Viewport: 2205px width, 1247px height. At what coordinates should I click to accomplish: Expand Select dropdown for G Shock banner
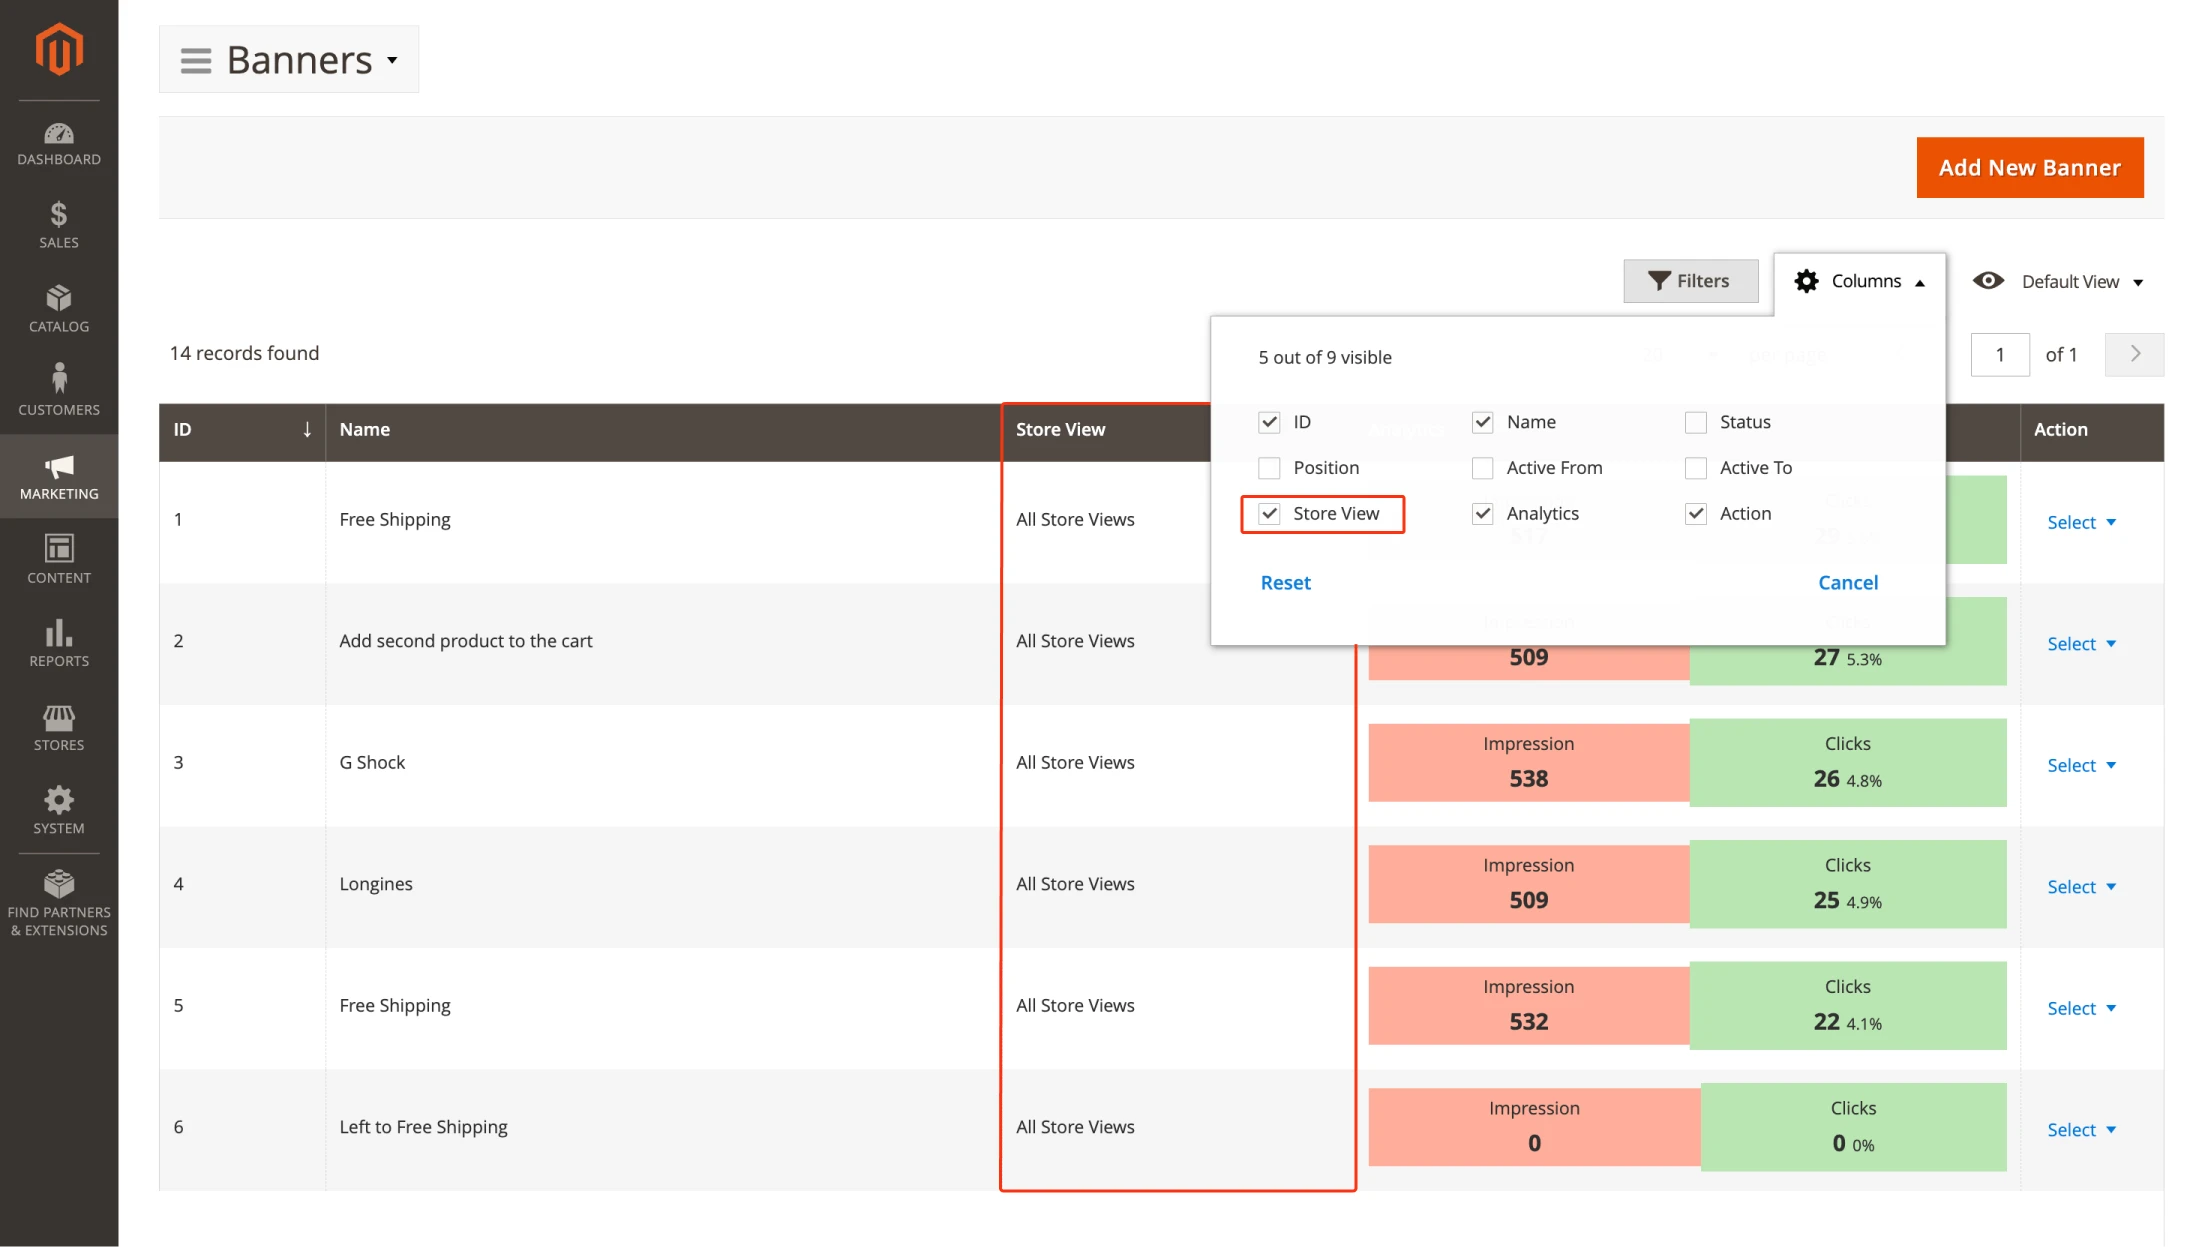tap(2081, 765)
